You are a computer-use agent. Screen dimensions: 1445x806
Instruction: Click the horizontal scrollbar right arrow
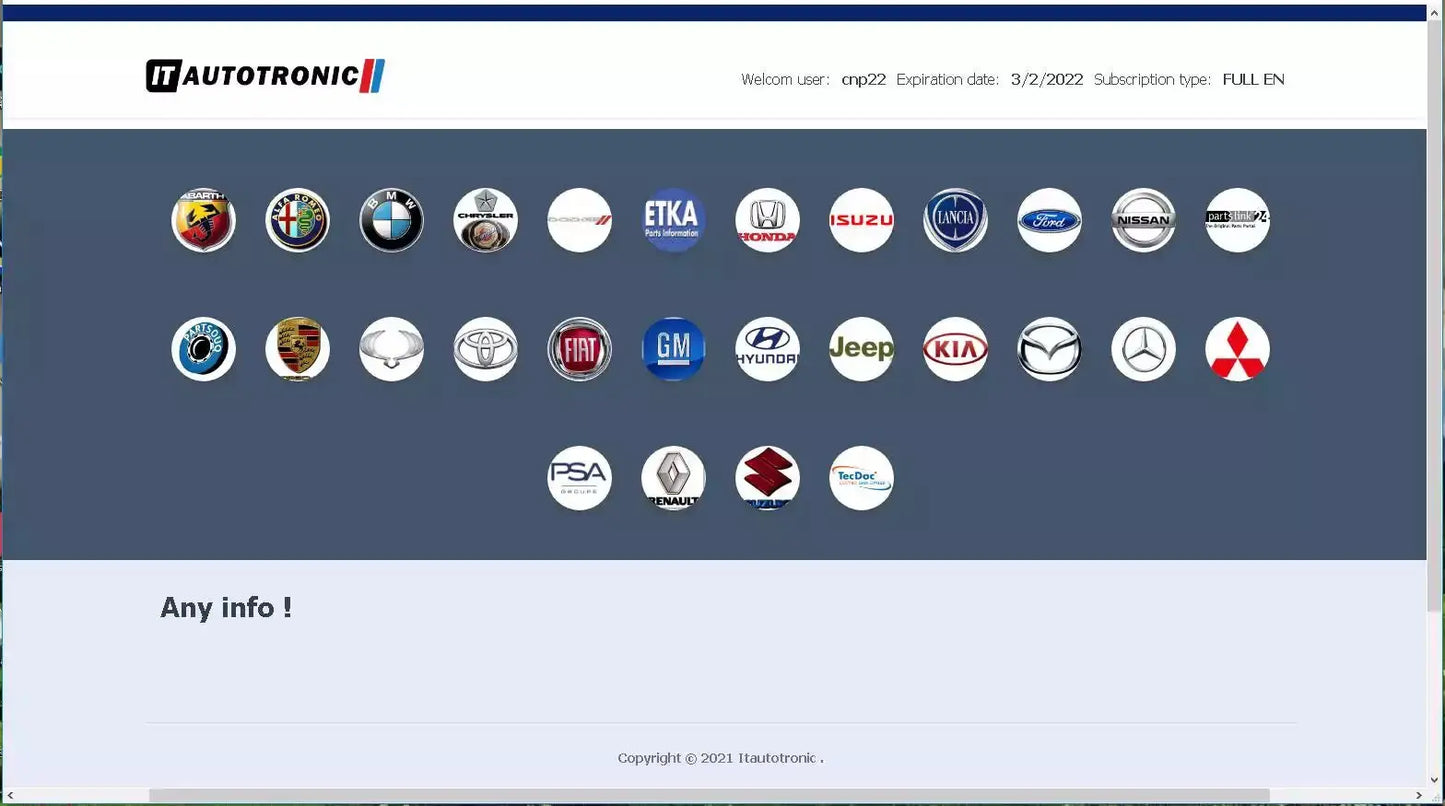coord(1419,796)
